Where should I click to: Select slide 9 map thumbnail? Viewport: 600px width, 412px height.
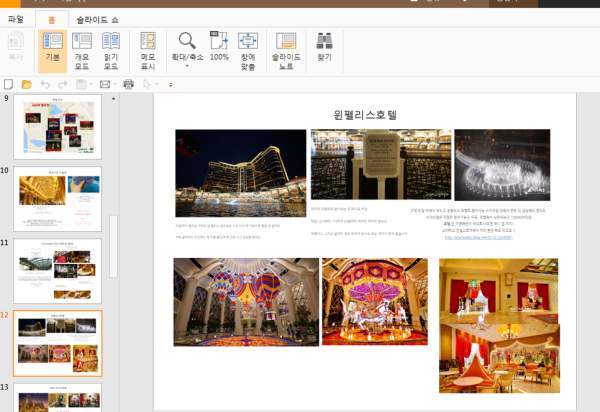[x=58, y=127]
